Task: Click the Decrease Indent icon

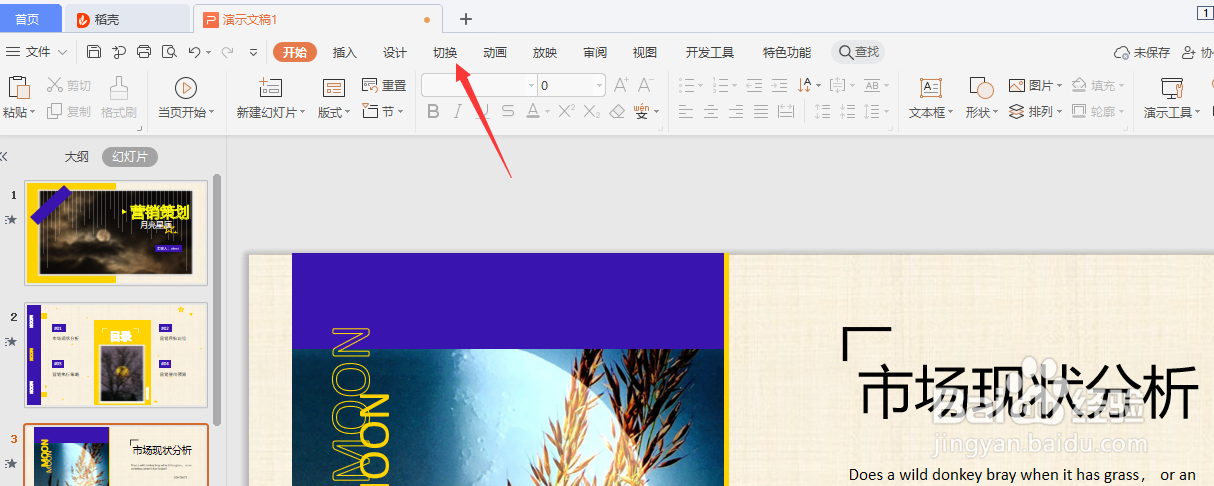Action: coord(754,86)
